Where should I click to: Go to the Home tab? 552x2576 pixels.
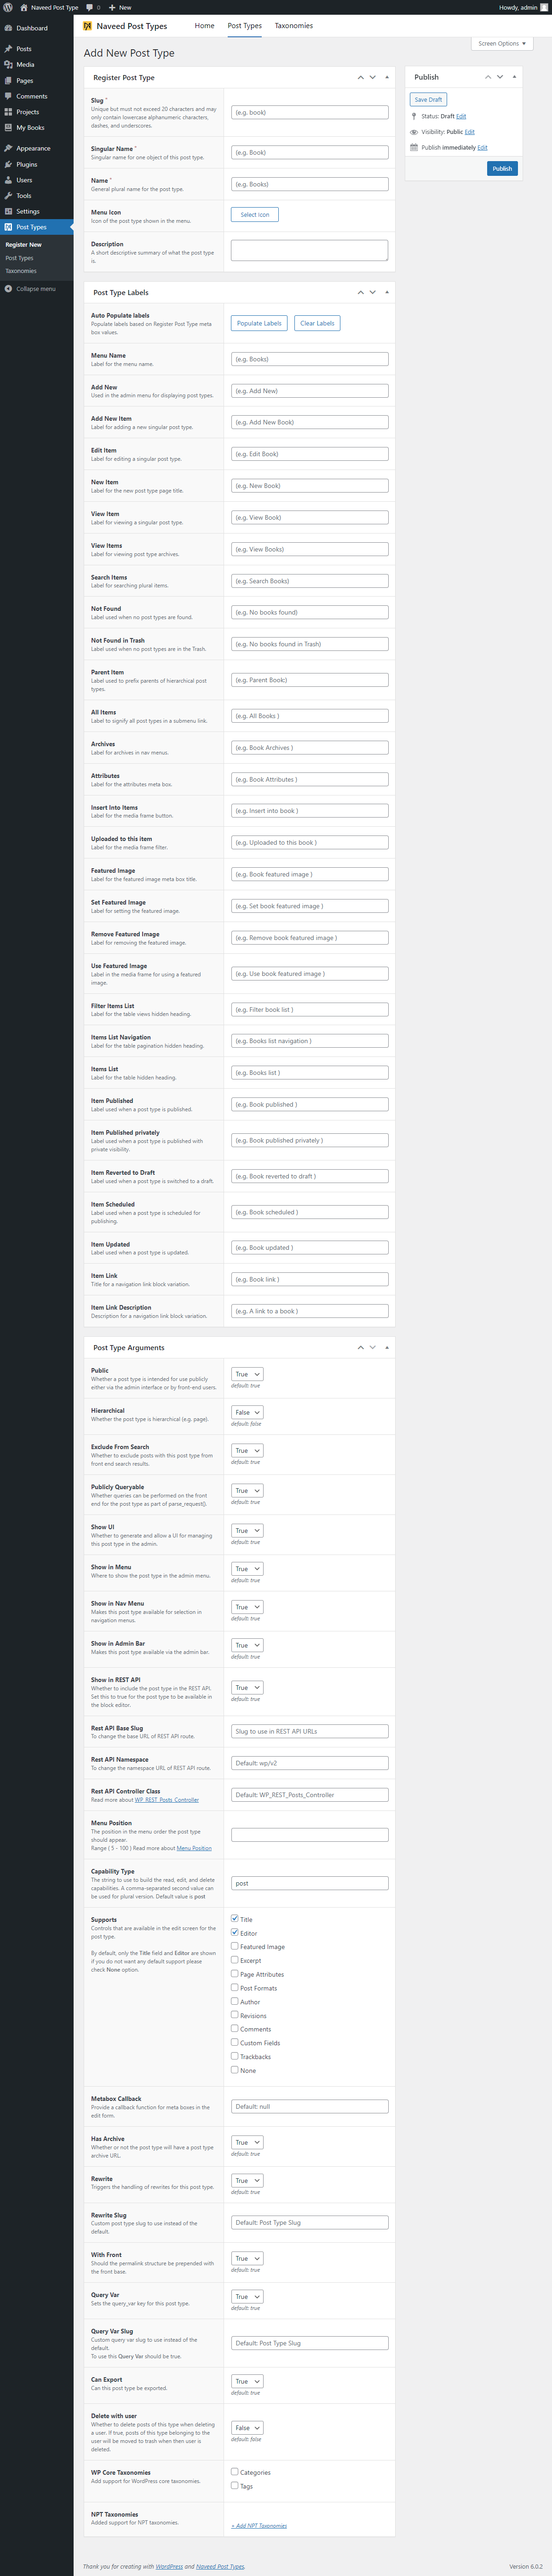tap(204, 26)
